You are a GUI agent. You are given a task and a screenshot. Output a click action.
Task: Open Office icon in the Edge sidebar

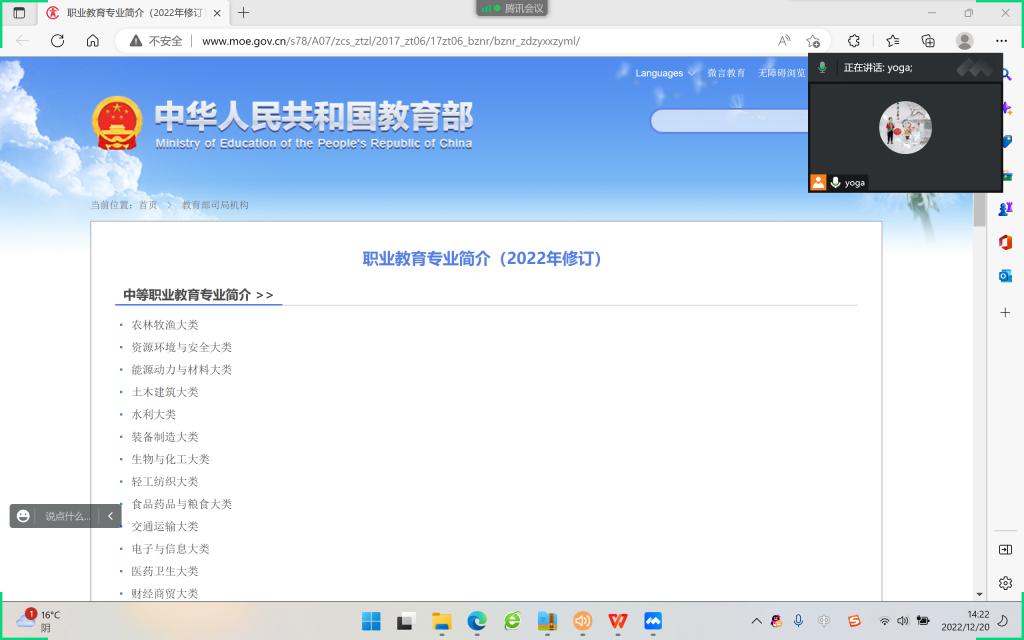(1005, 242)
